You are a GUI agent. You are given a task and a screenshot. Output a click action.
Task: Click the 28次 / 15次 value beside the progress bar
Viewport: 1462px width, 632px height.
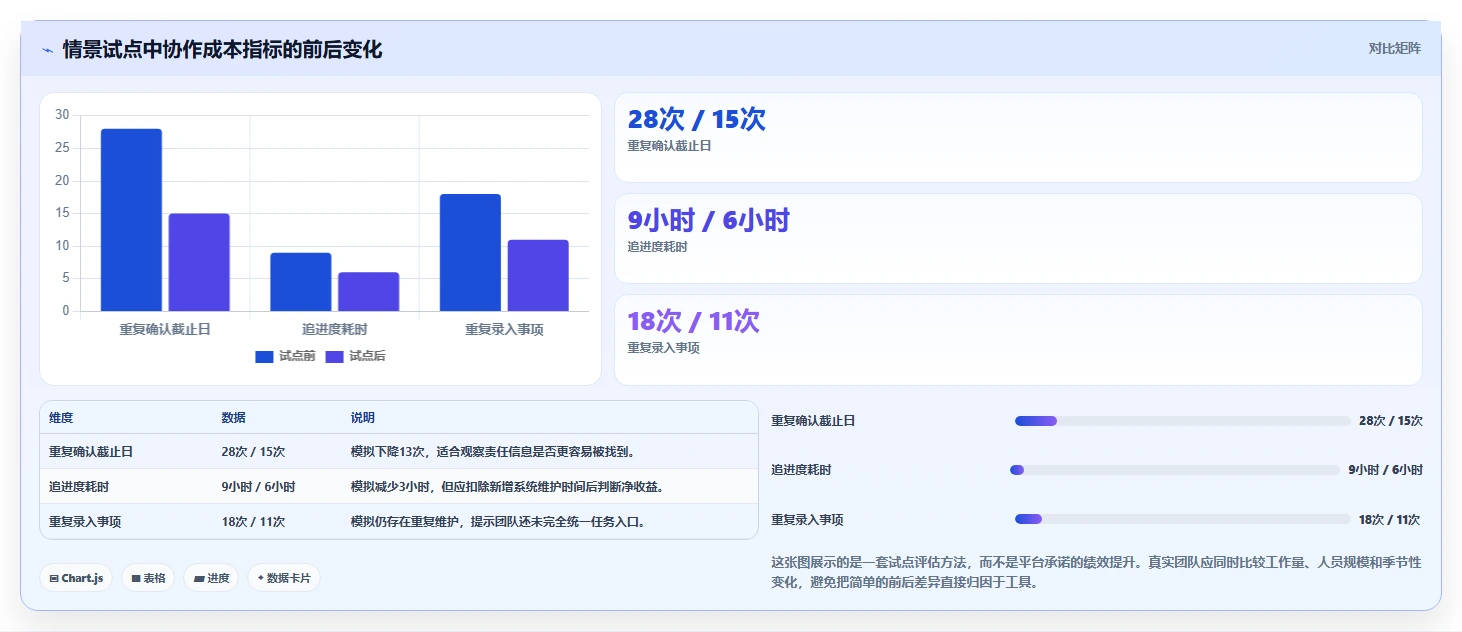(1390, 421)
